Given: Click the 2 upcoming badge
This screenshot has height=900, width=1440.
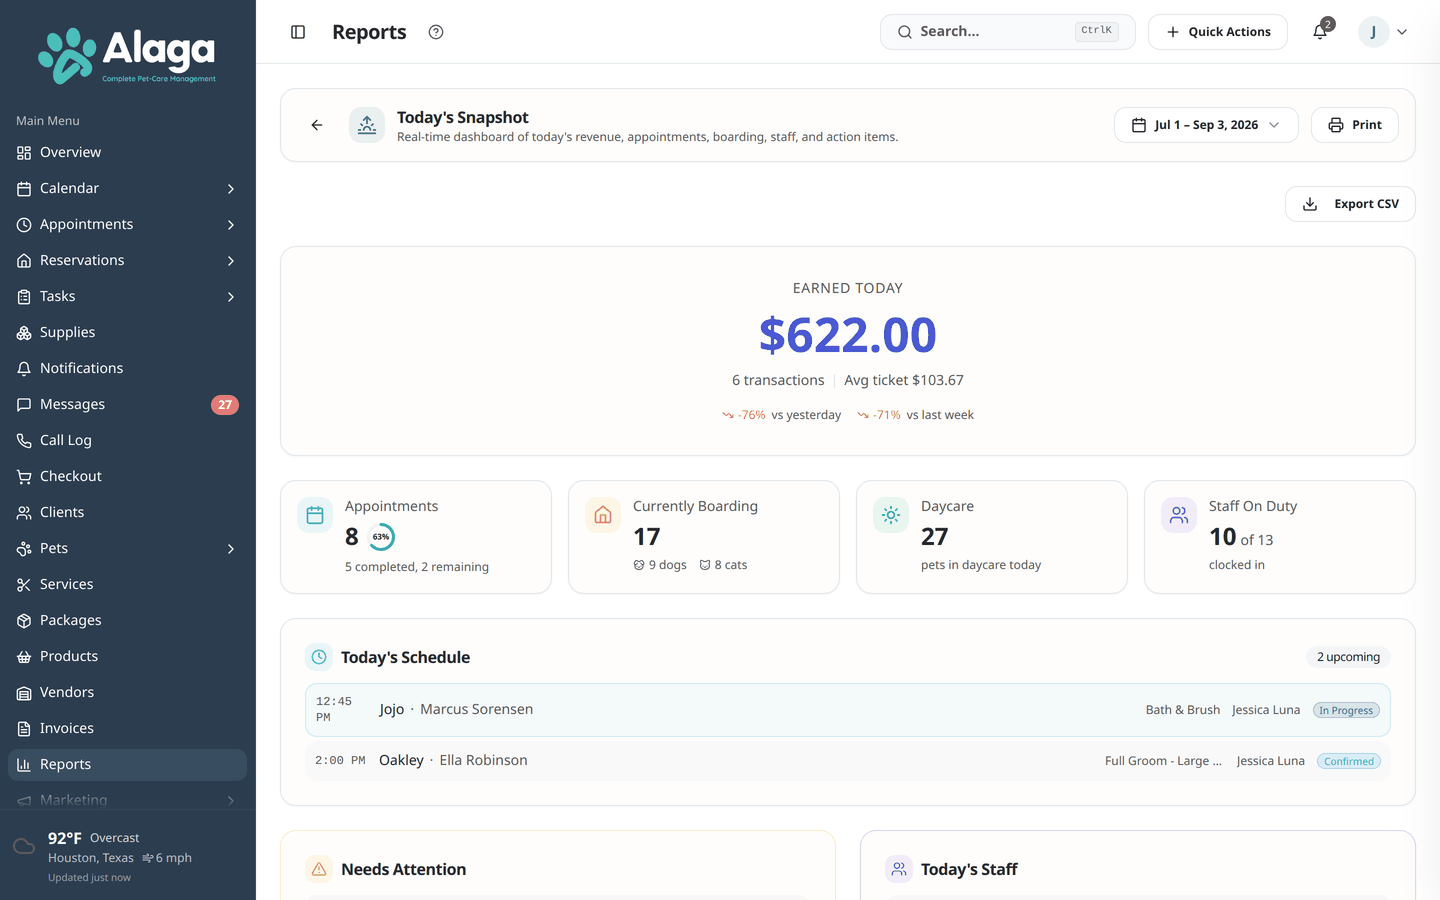Looking at the screenshot, I should pos(1348,657).
